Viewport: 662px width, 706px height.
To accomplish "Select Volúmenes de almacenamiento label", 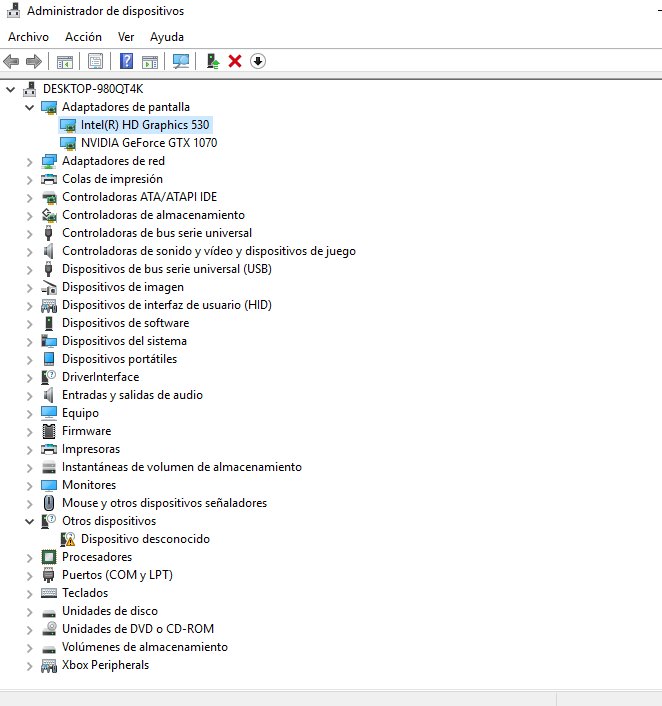I will [x=145, y=647].
